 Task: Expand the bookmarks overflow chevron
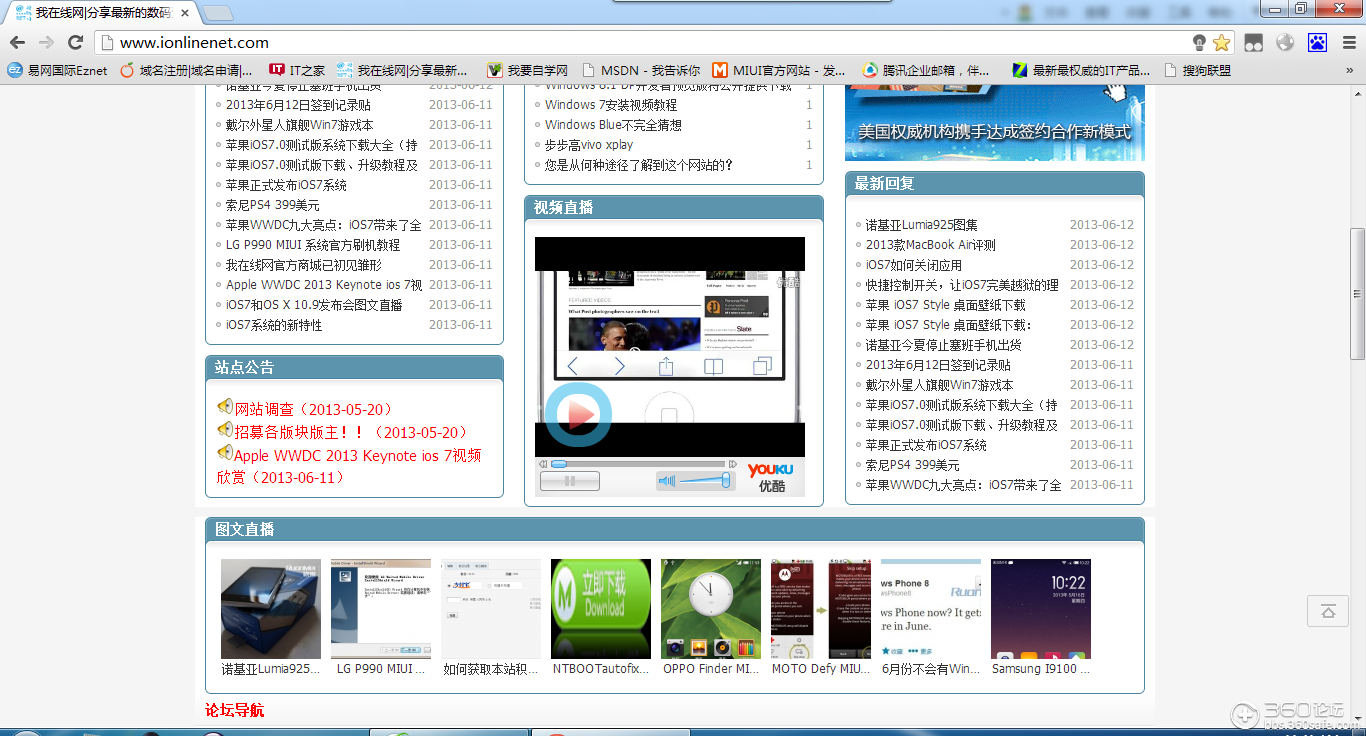click(1349, 70)
